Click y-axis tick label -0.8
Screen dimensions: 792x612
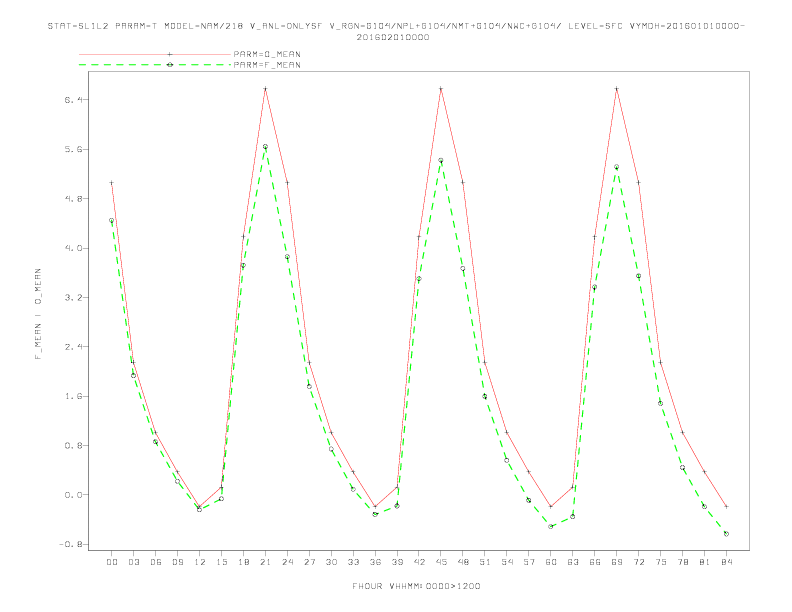pos(70,544)
